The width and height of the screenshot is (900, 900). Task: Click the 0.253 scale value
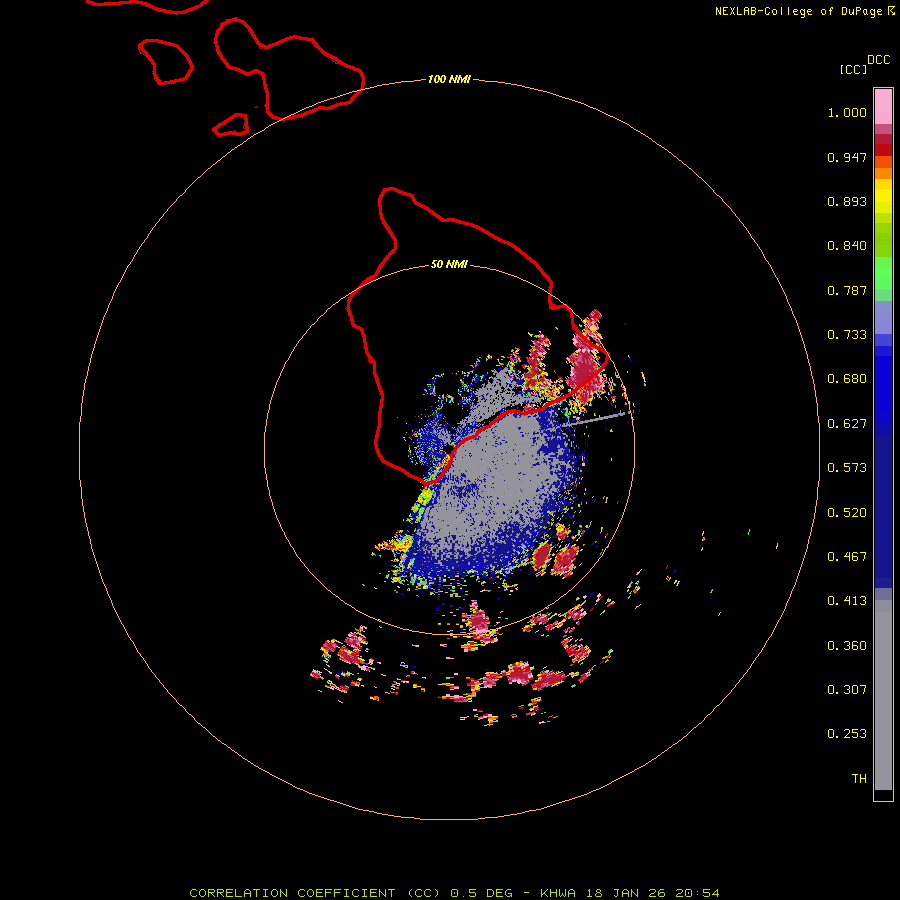click(x=847, y=734)
